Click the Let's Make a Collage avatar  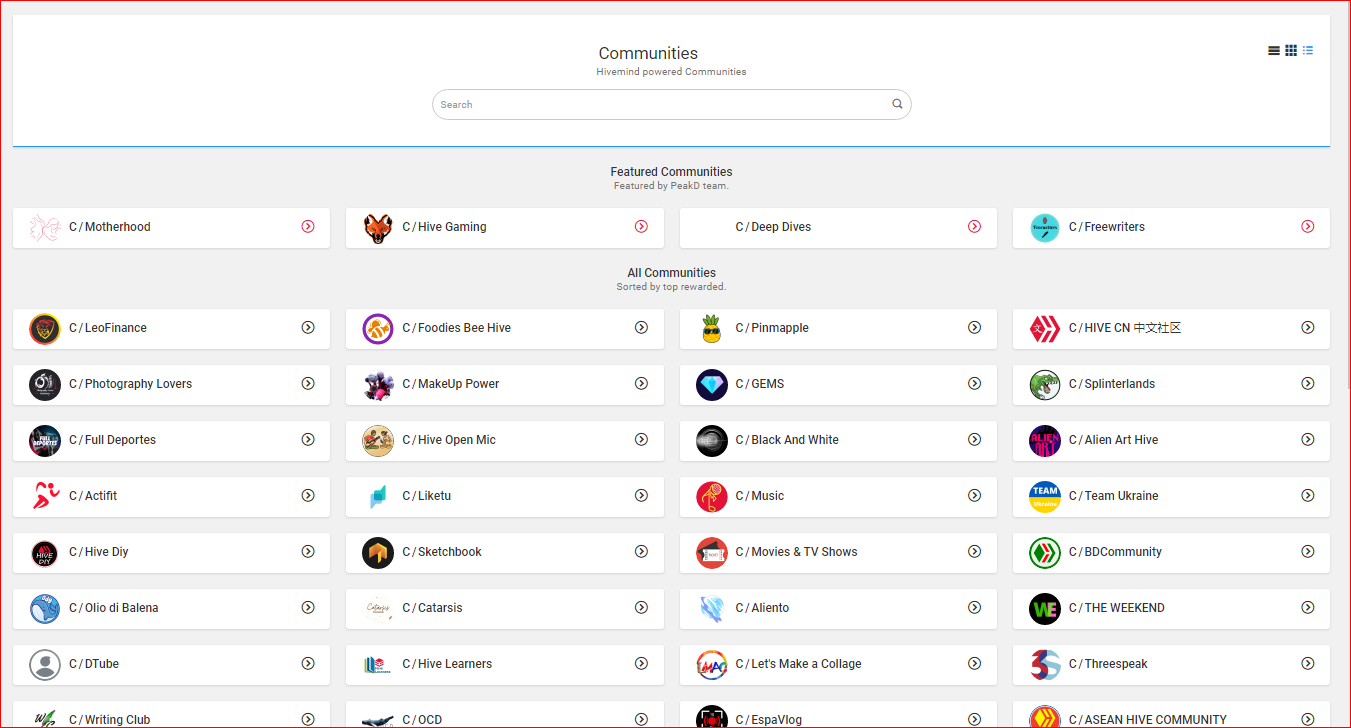[x=711, y=665]
